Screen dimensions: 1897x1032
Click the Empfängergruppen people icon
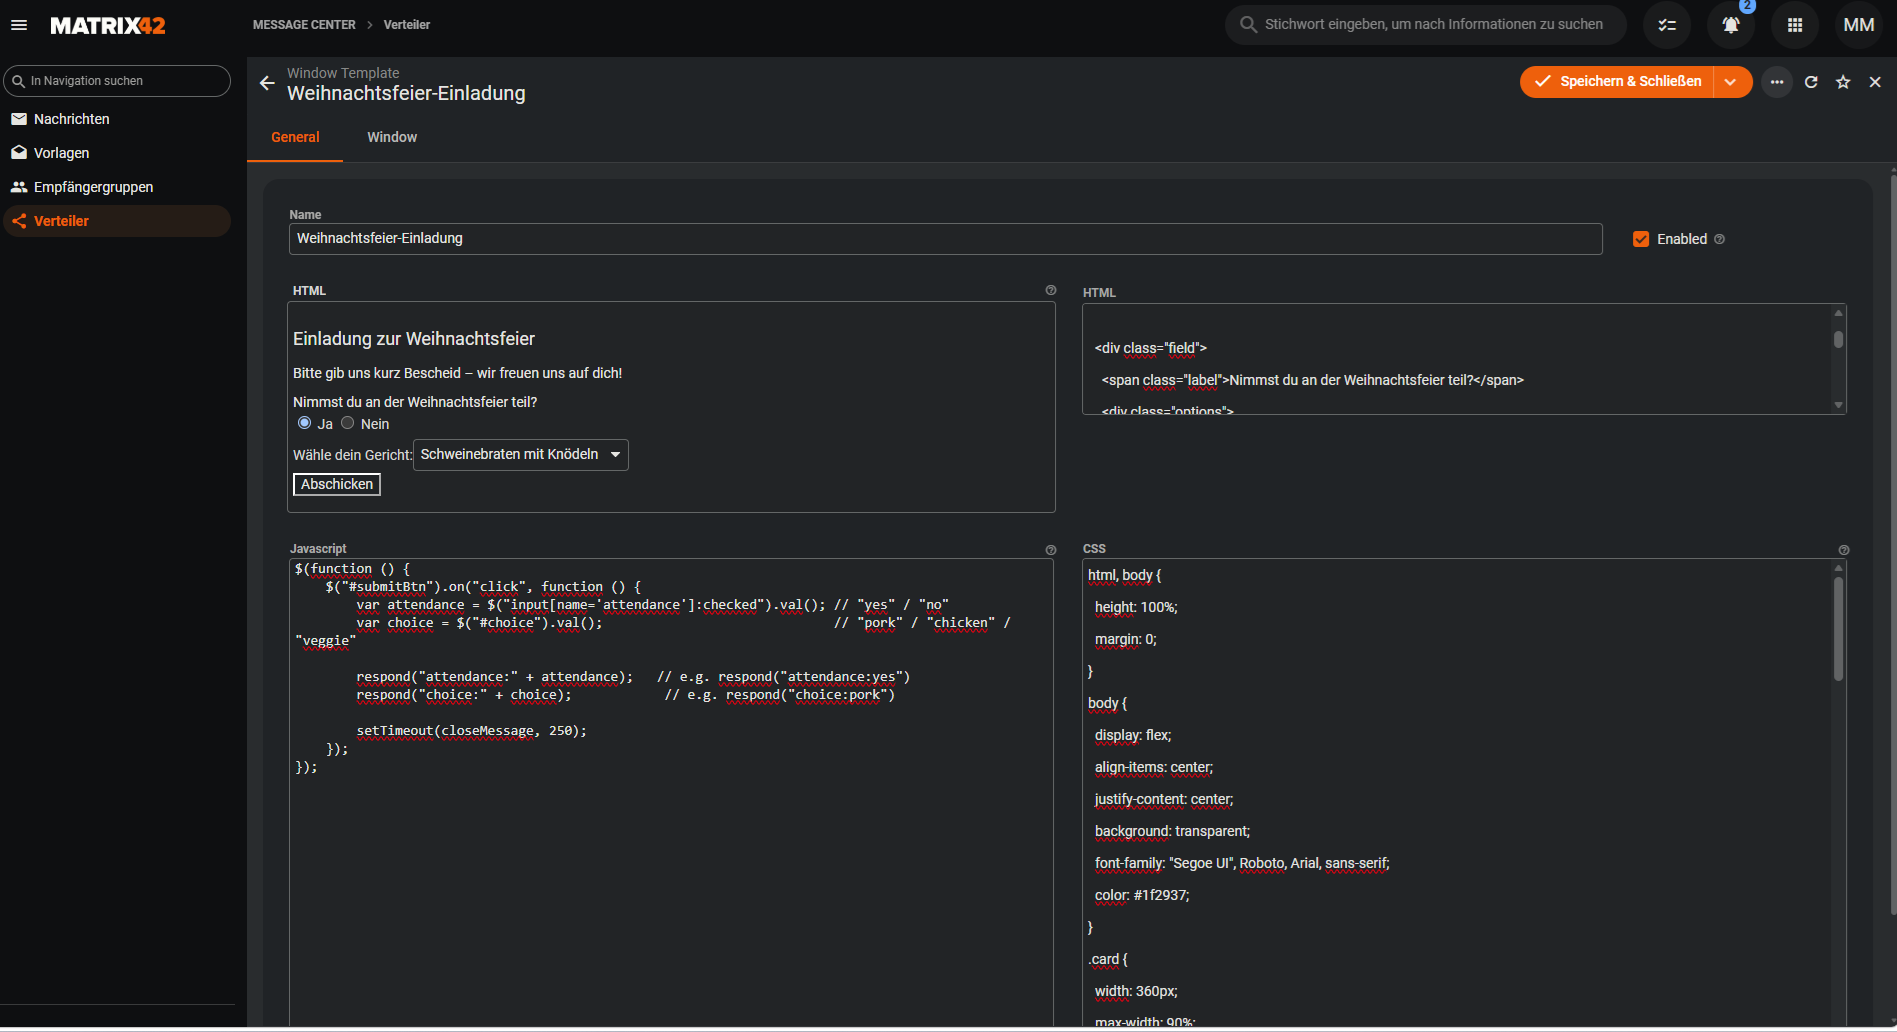click(19, 187)
